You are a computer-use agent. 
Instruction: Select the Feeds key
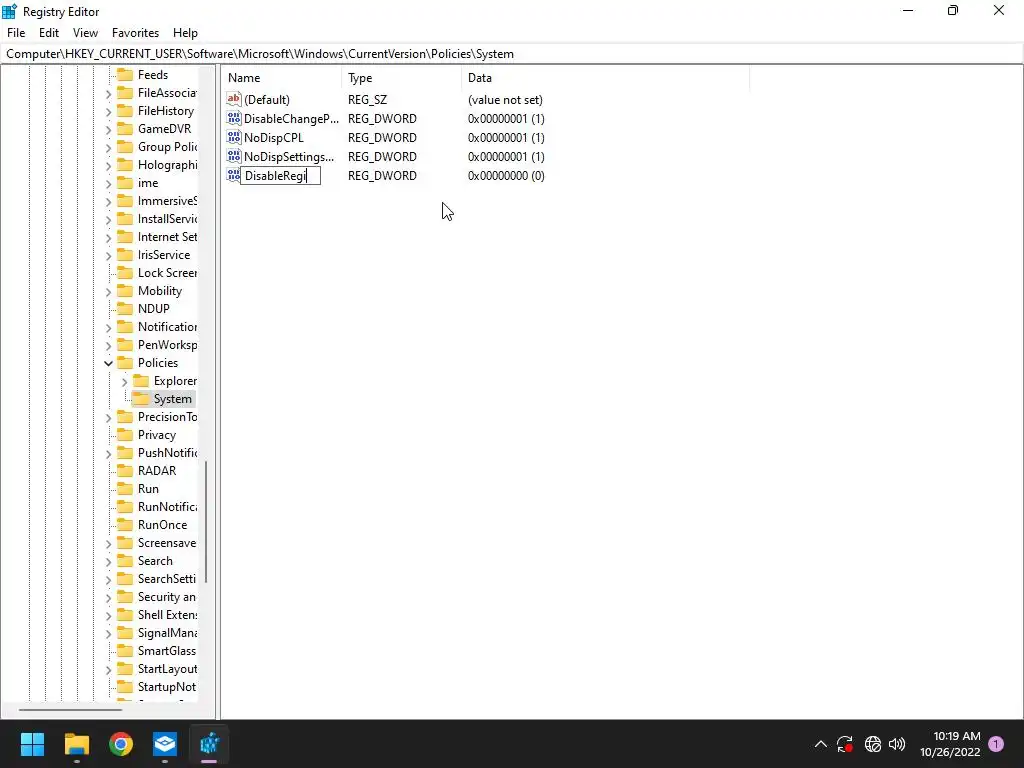point(153,74)
